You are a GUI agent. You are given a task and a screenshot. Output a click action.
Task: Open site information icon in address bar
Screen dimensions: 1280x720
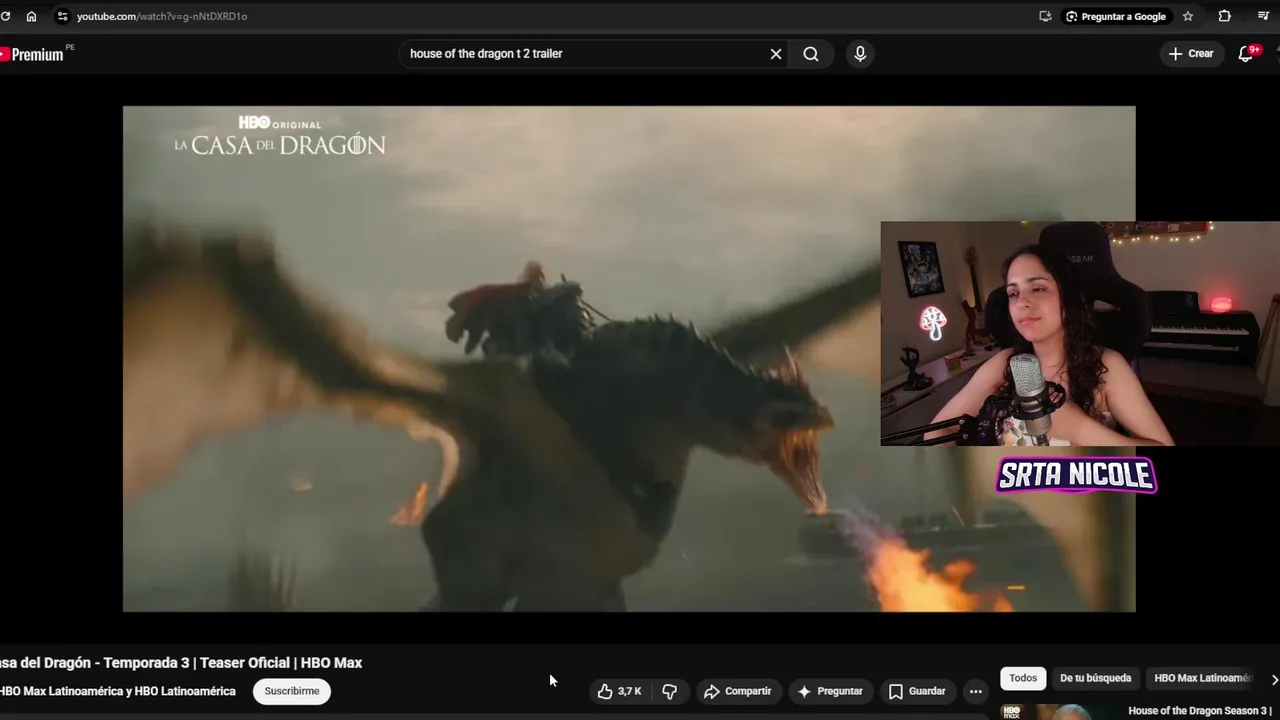62,16
